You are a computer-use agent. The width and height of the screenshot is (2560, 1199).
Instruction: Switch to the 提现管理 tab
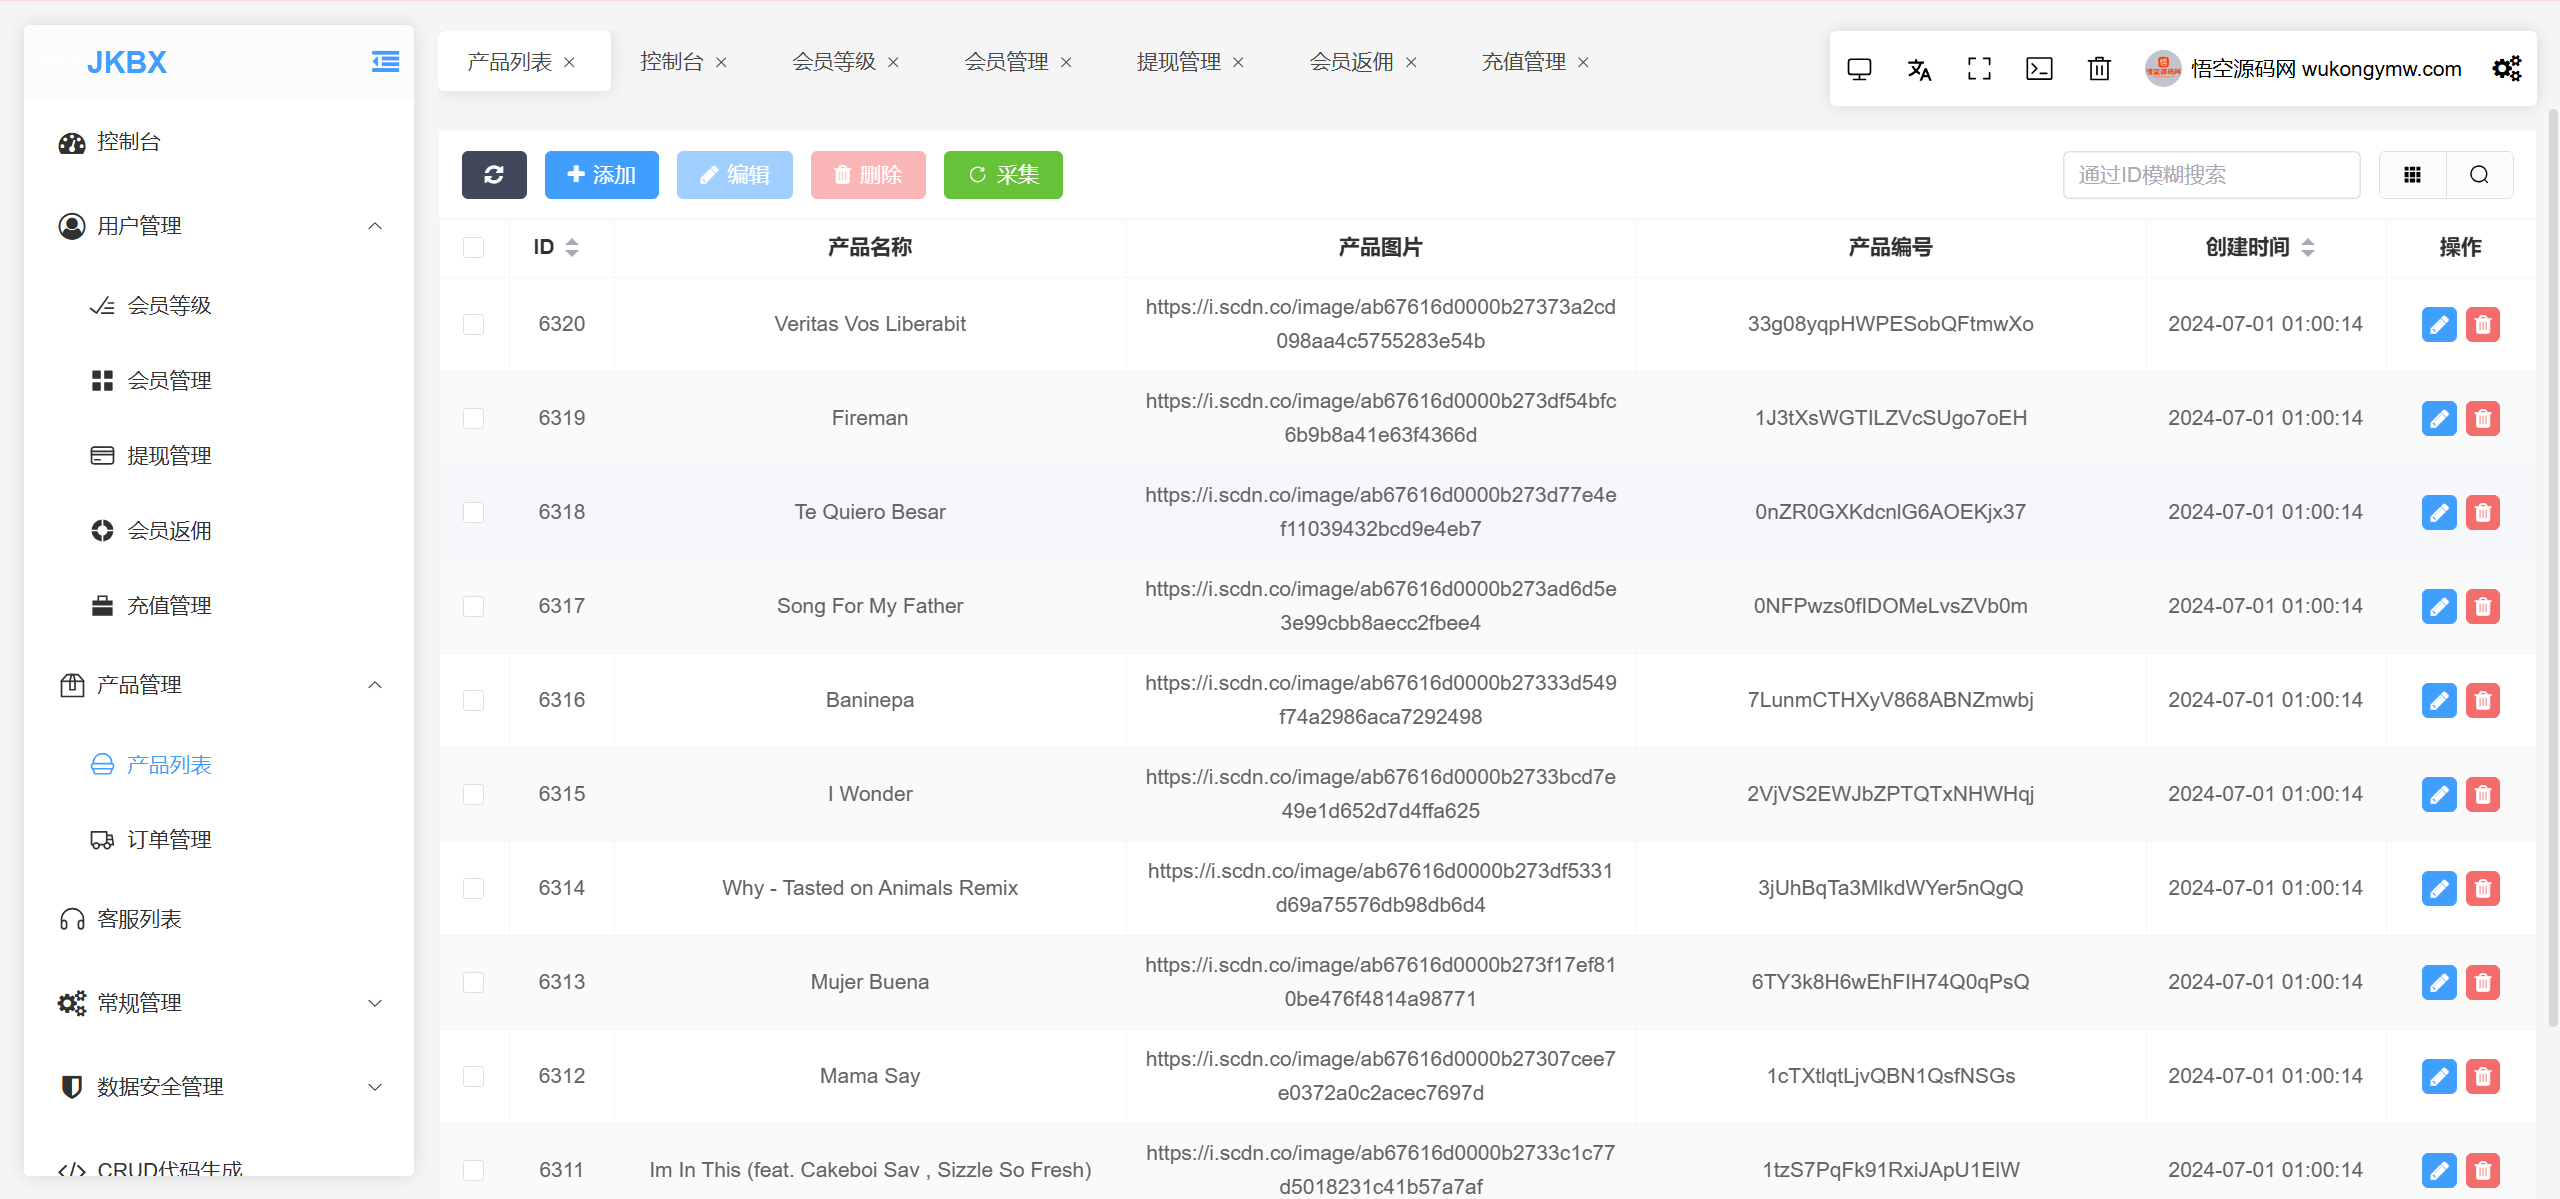pyautogui.click(x=1178, y=62)
